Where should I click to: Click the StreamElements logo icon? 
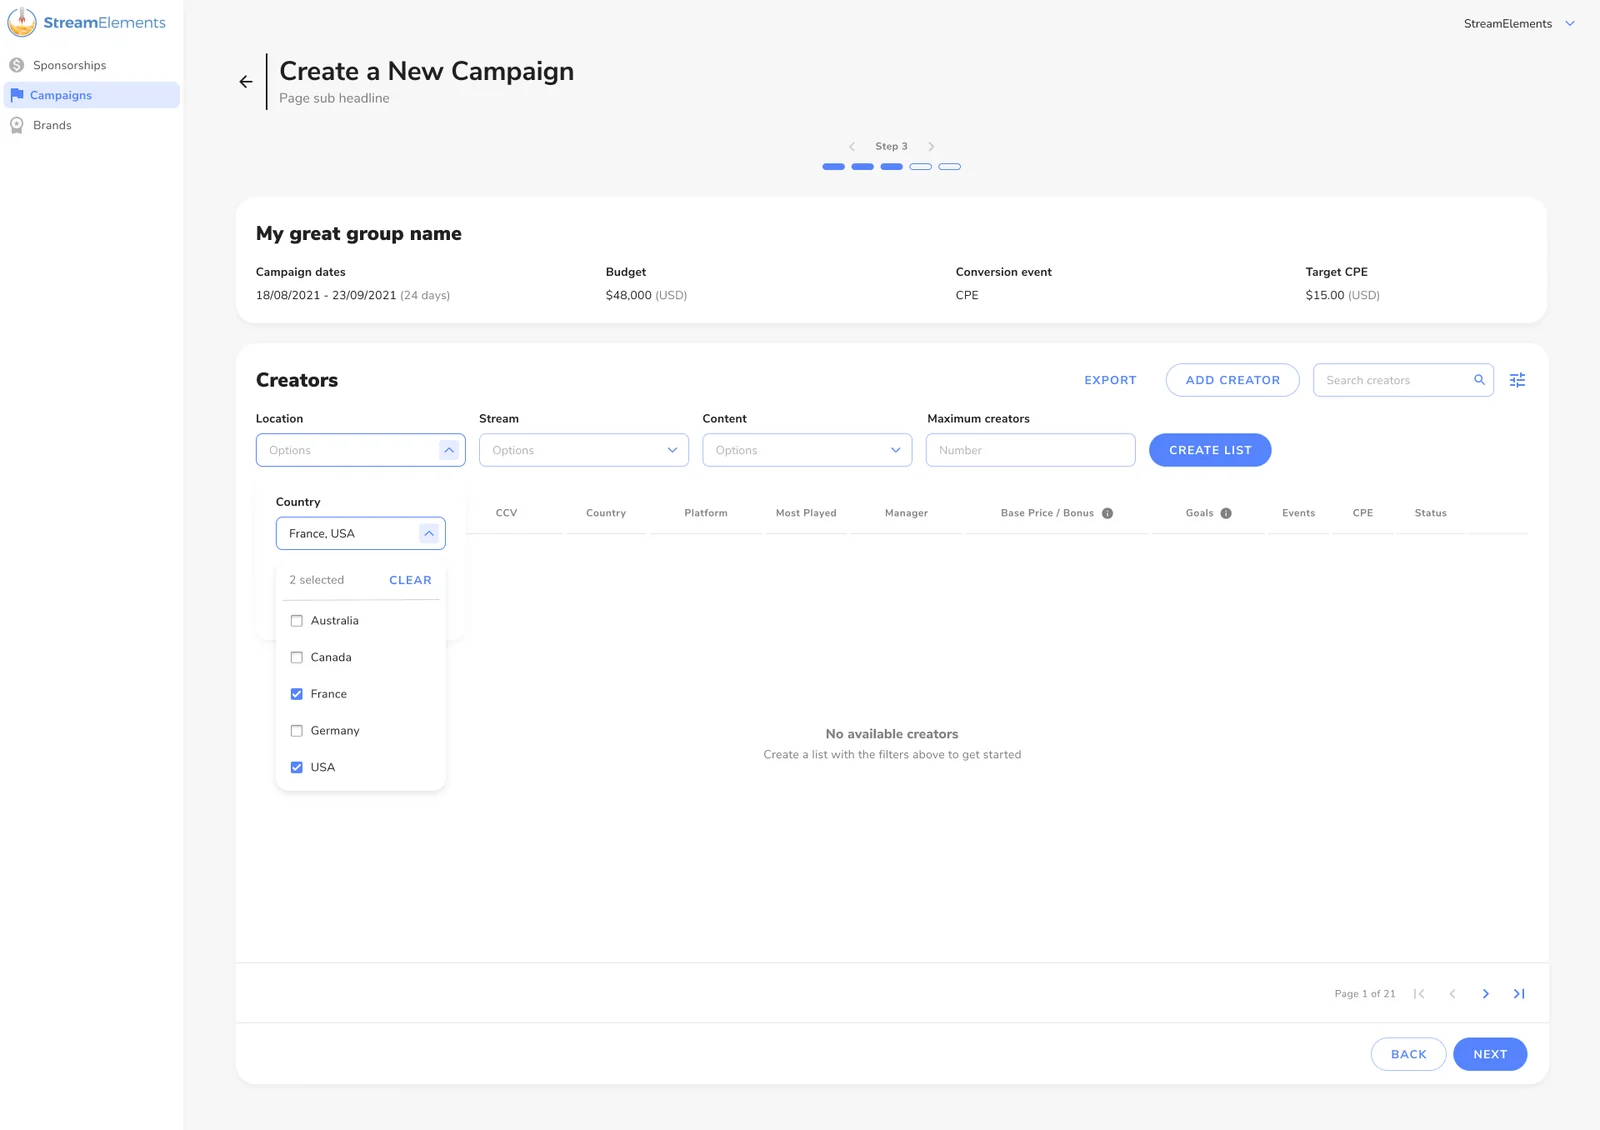22,22
